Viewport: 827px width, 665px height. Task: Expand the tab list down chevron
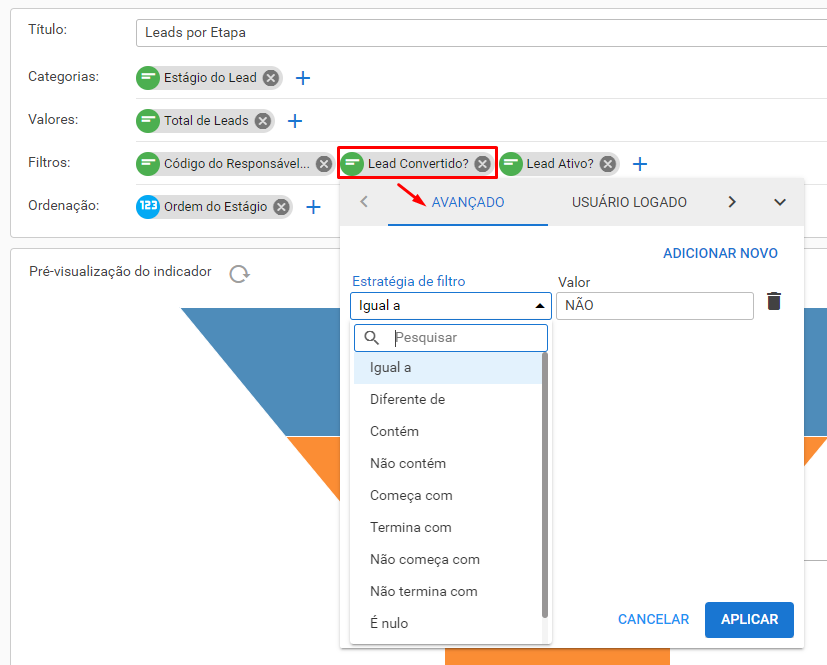(780, 202)
